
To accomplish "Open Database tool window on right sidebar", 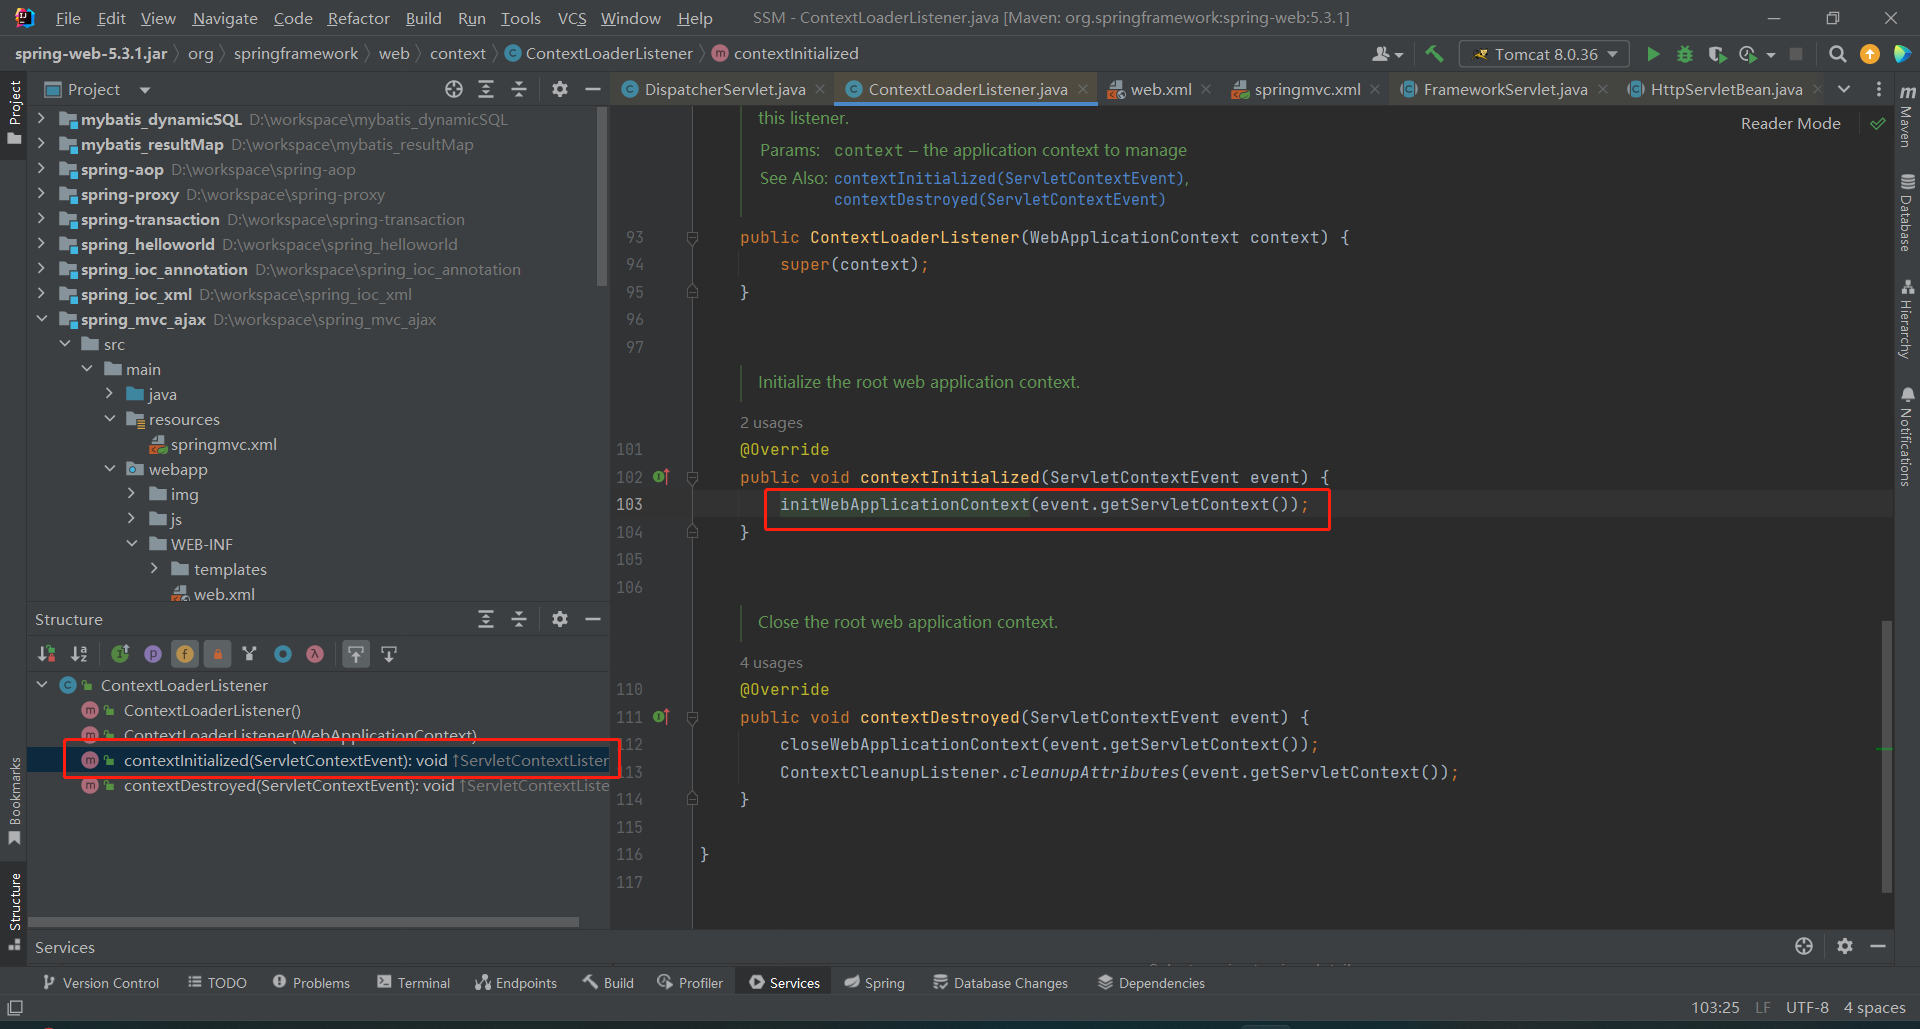I will tap(1907, 214).
